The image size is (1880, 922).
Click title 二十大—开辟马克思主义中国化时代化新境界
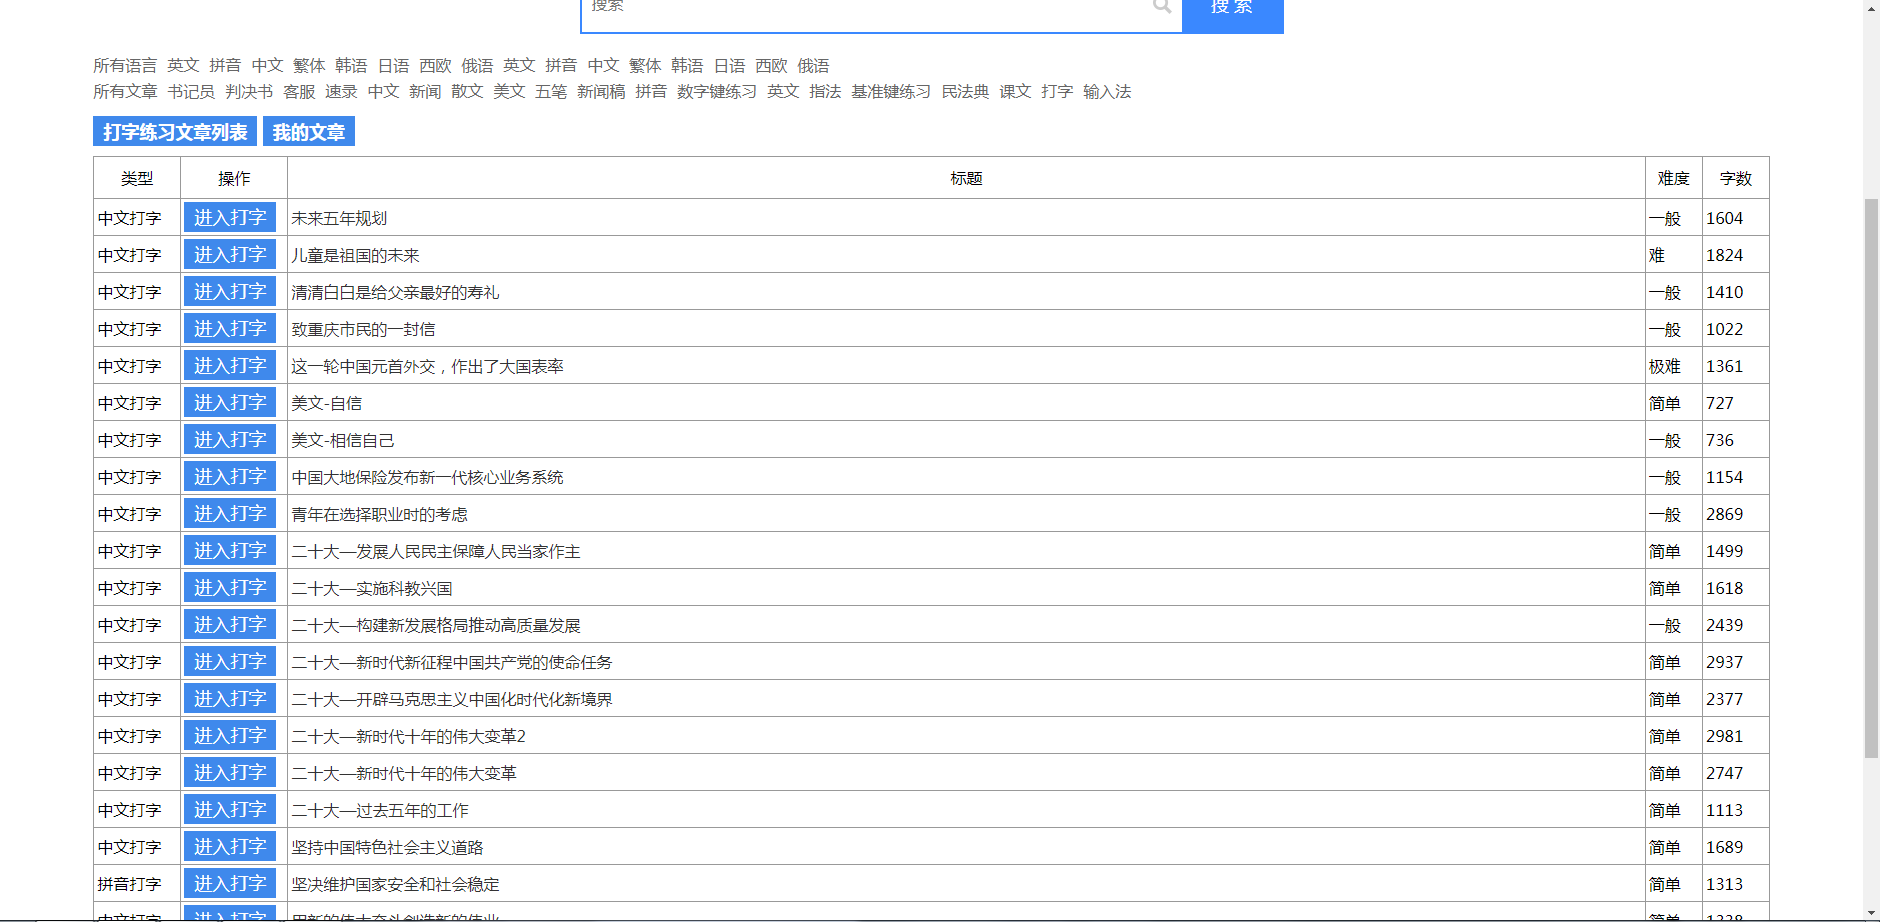[452, 699]
